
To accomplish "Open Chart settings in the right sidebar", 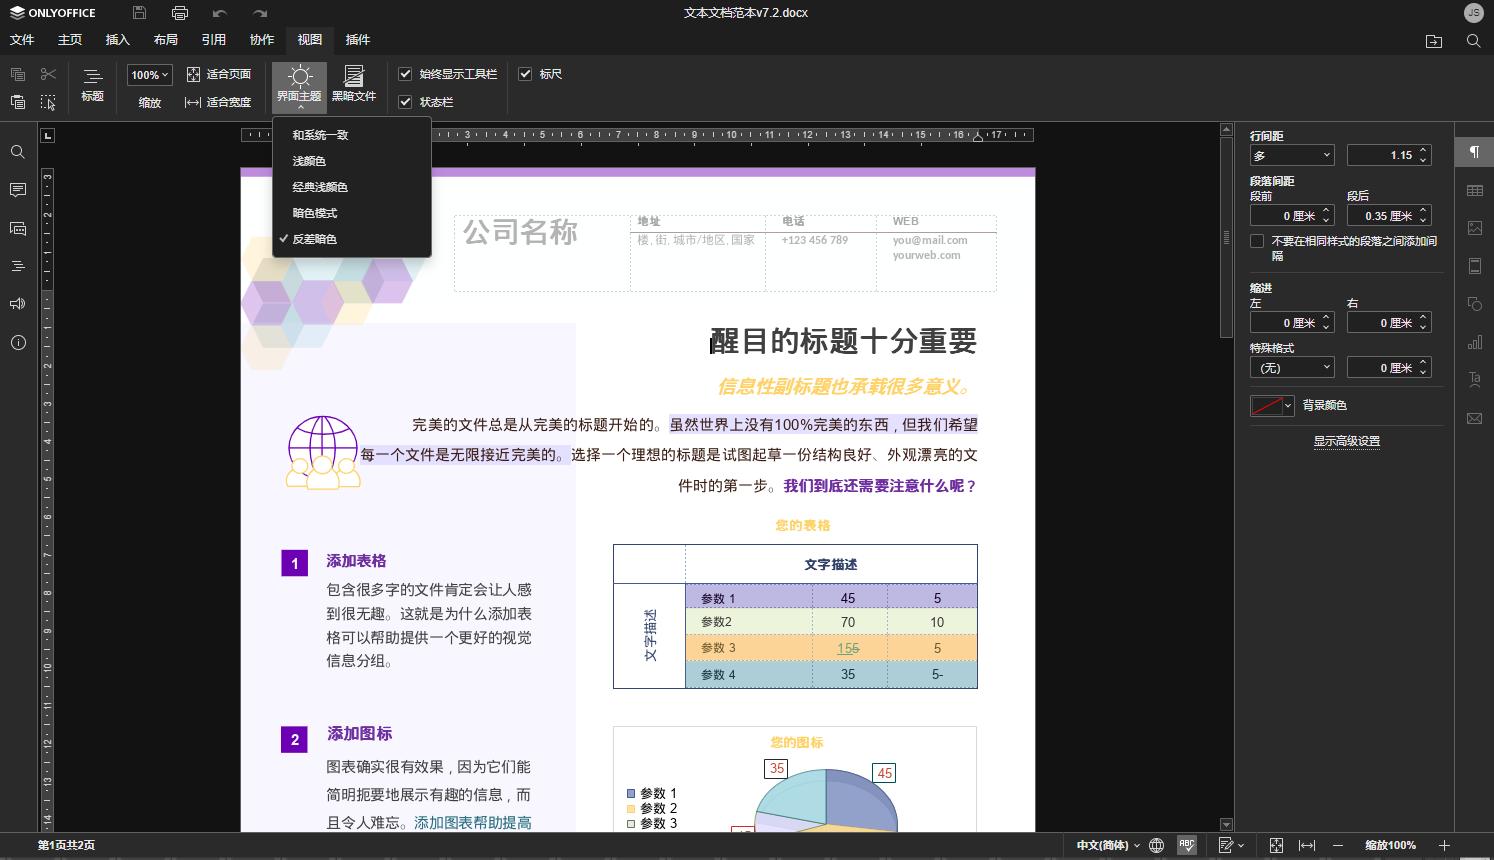I will click(1475, 342).
